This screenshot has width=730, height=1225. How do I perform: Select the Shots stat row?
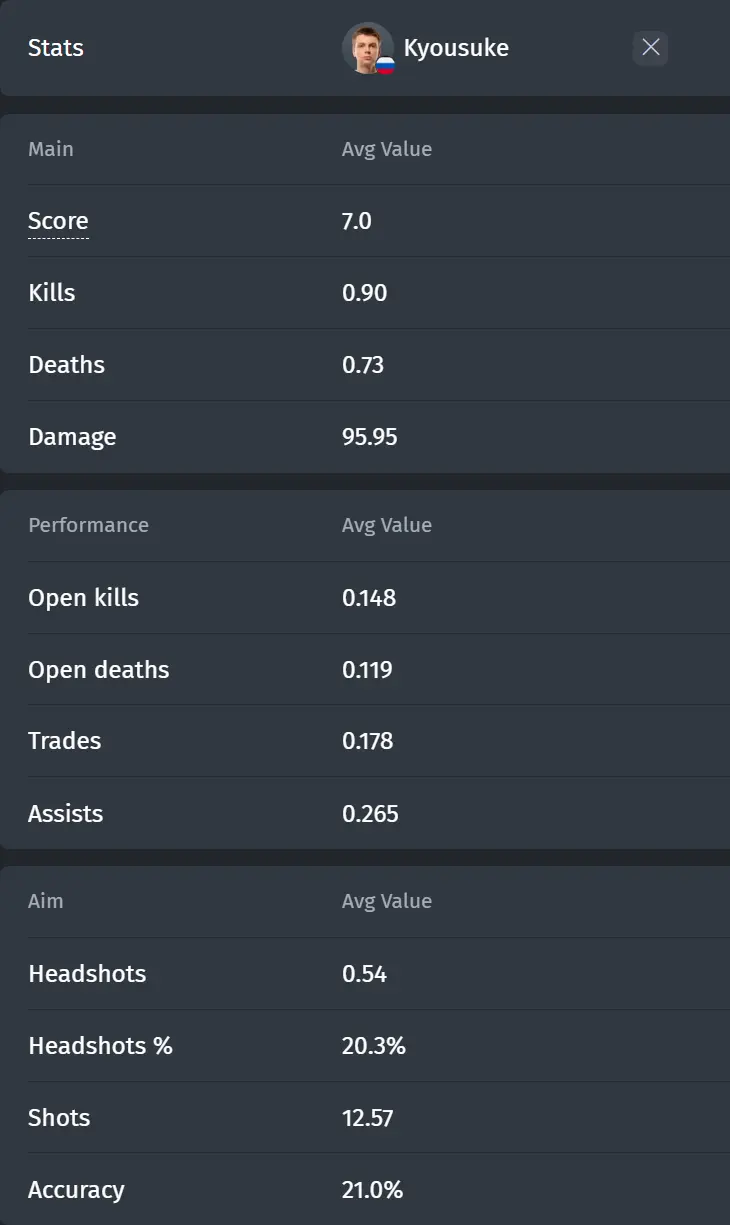[365, 1117]
